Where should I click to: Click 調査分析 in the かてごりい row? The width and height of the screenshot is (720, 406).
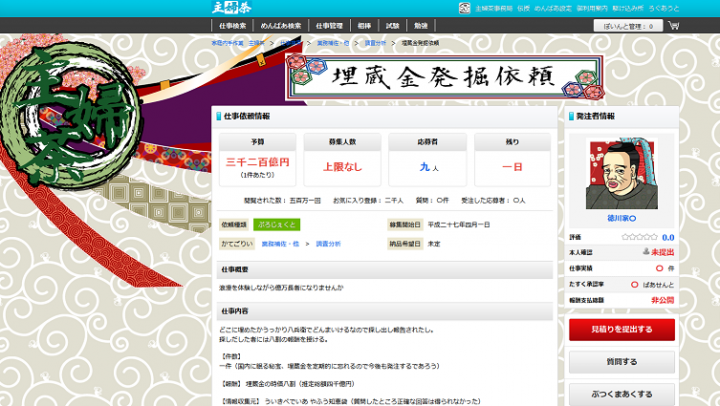[x=328, y=244]
